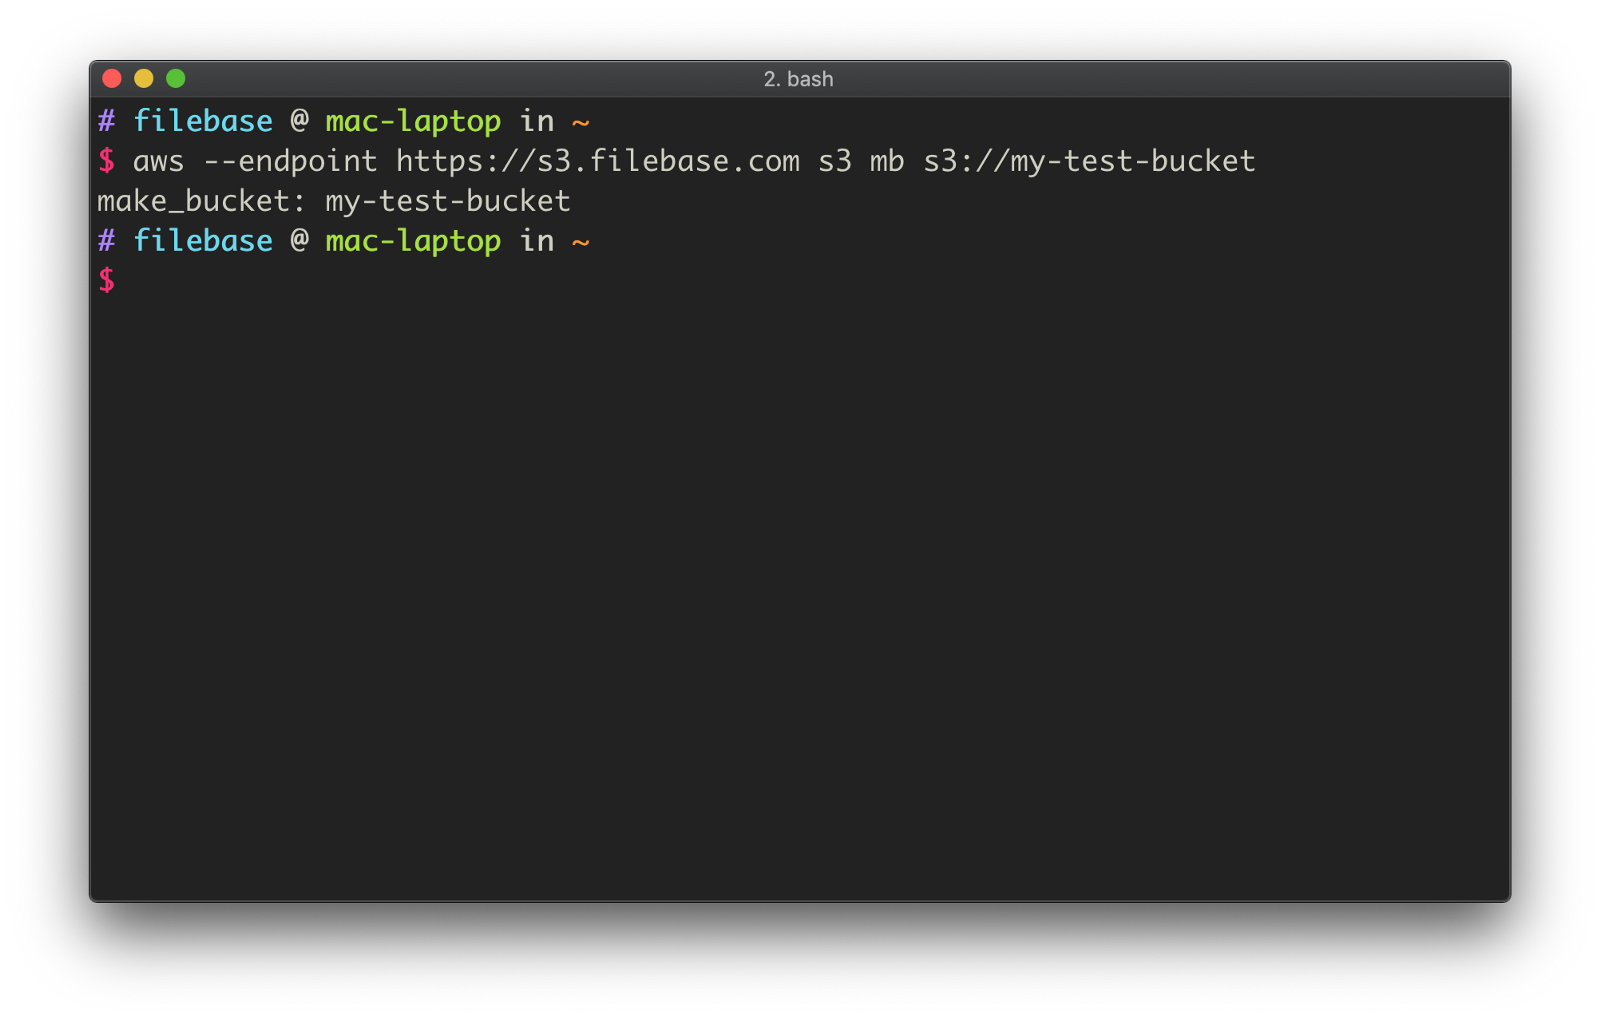The image size is (1600, 1020).
Task: Click the 'mb' subcommand in the command
Action: 887,161
